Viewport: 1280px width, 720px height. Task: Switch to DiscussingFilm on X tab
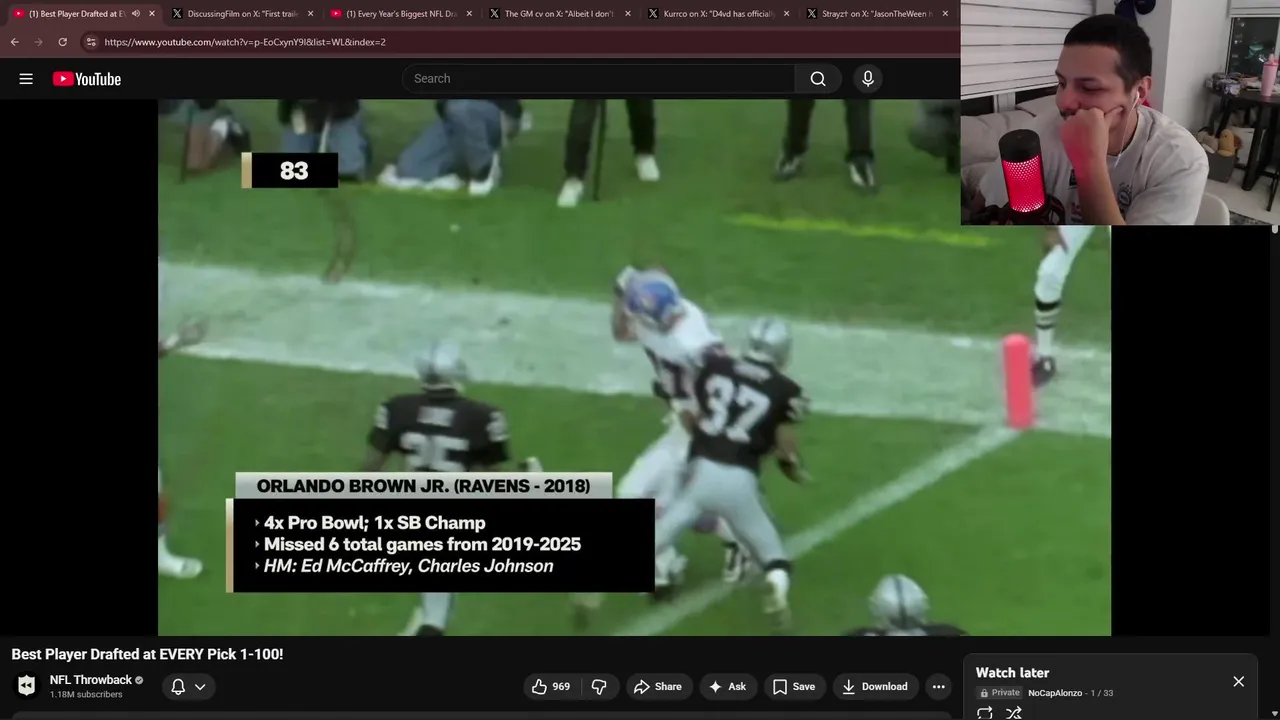(x=240, y=14)
